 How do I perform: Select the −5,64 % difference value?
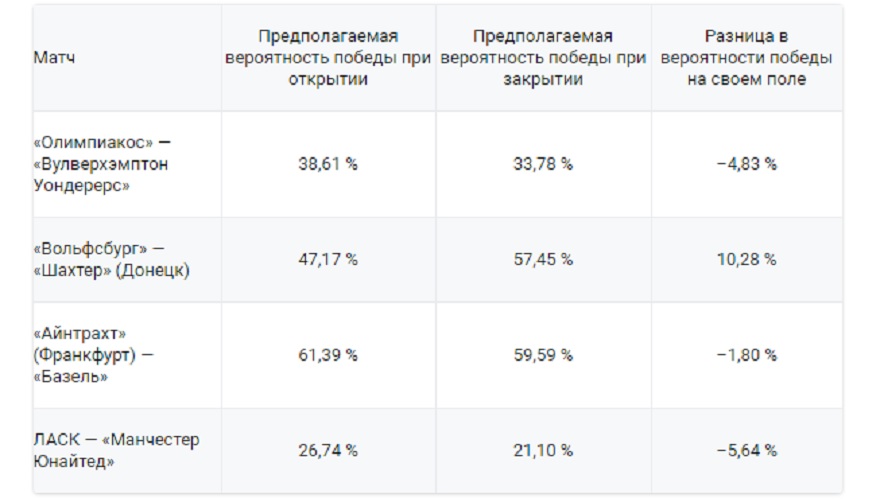tap(746, 450)
